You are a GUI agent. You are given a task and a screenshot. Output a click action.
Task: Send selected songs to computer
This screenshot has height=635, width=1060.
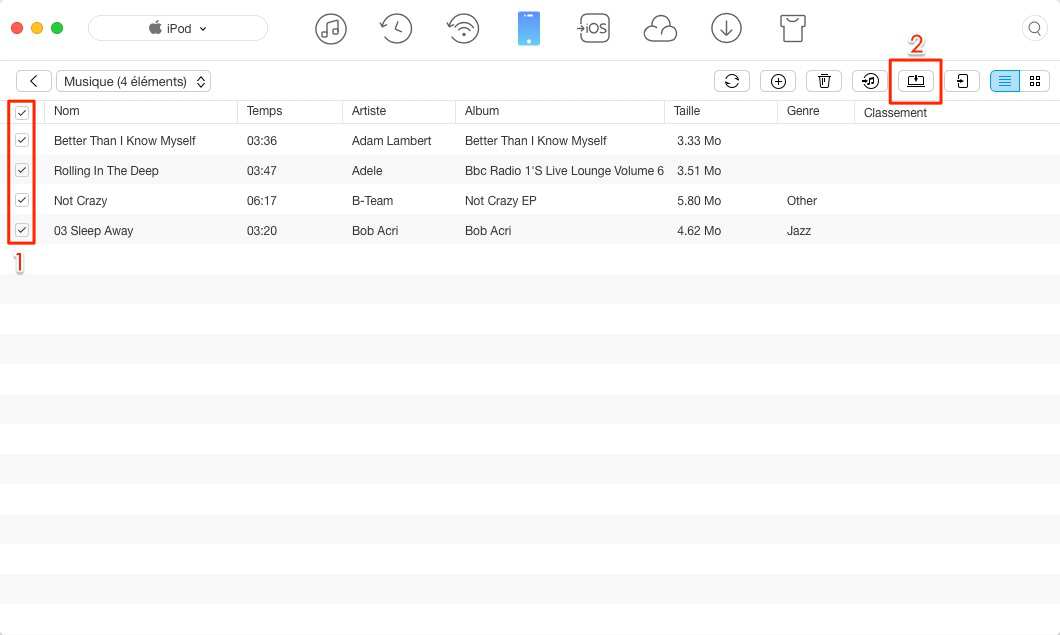tap(916, 81)
